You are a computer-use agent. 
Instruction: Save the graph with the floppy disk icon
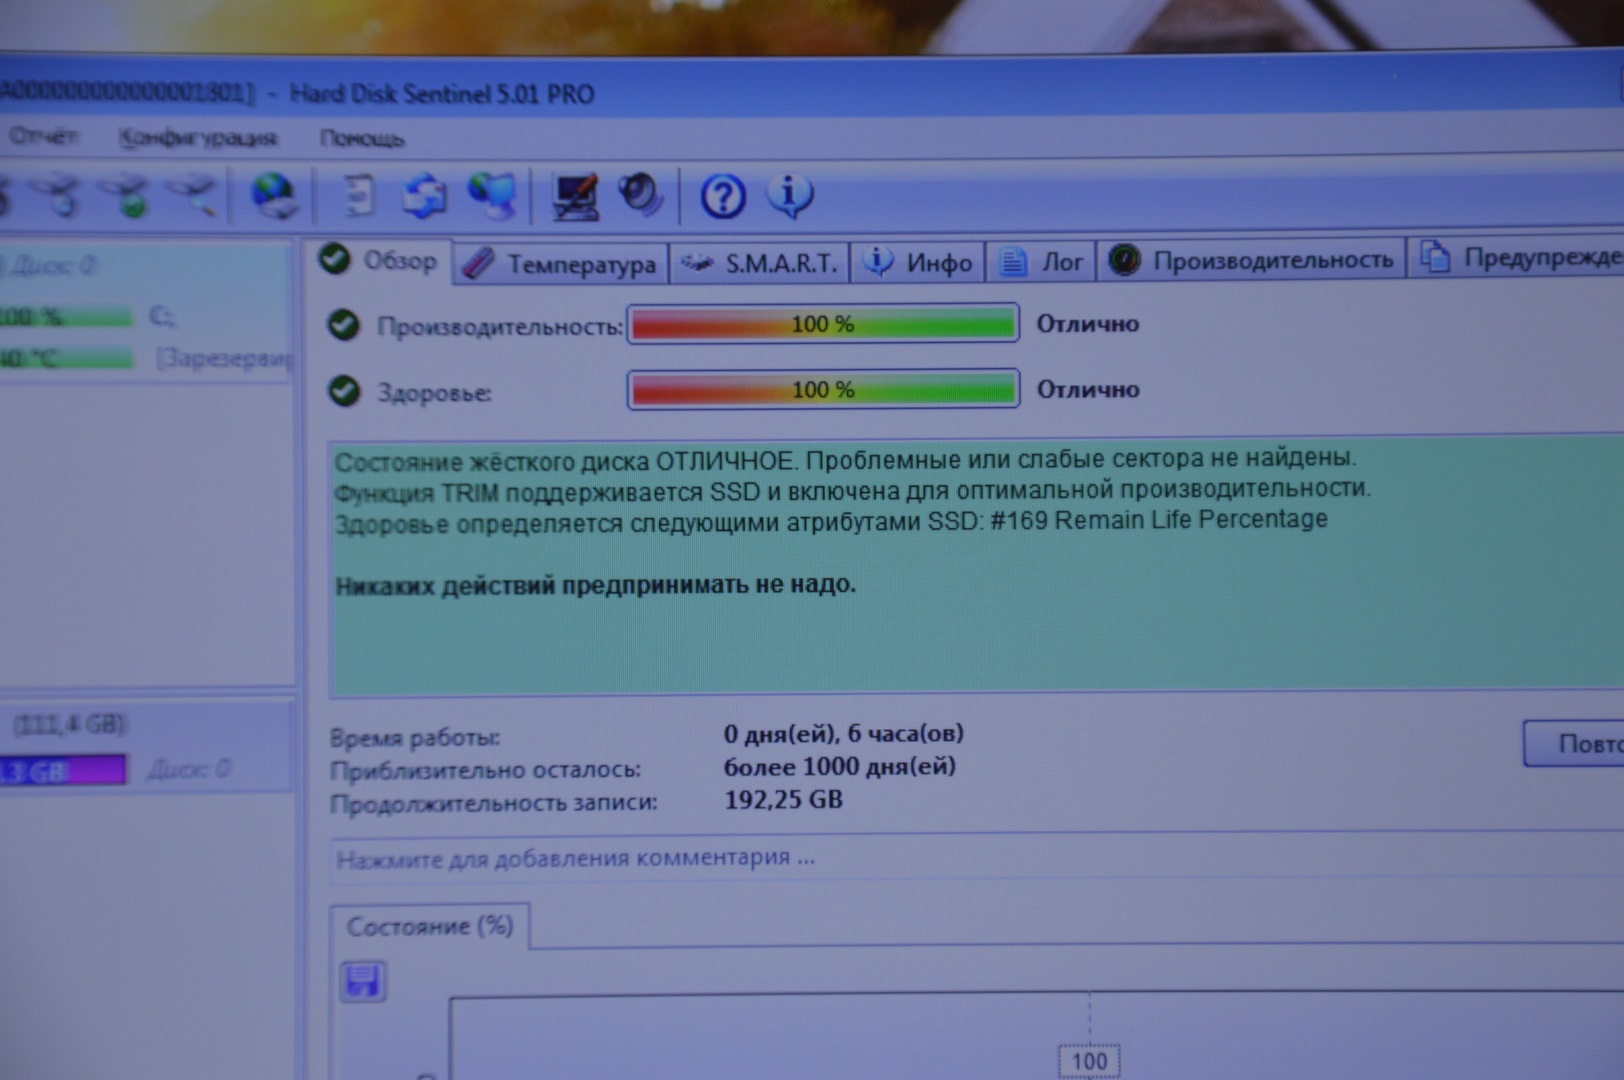[362, 981]
